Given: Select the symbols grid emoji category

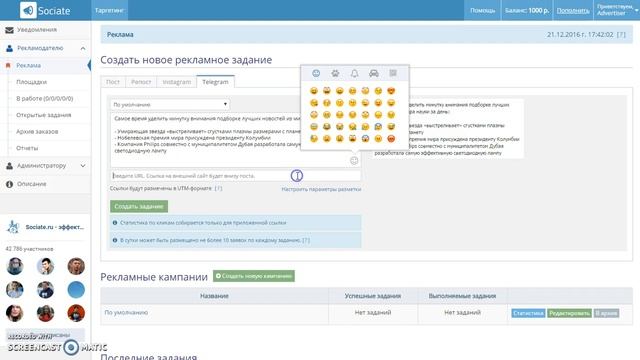Looking at the screenshot, I should pos(393,73).
